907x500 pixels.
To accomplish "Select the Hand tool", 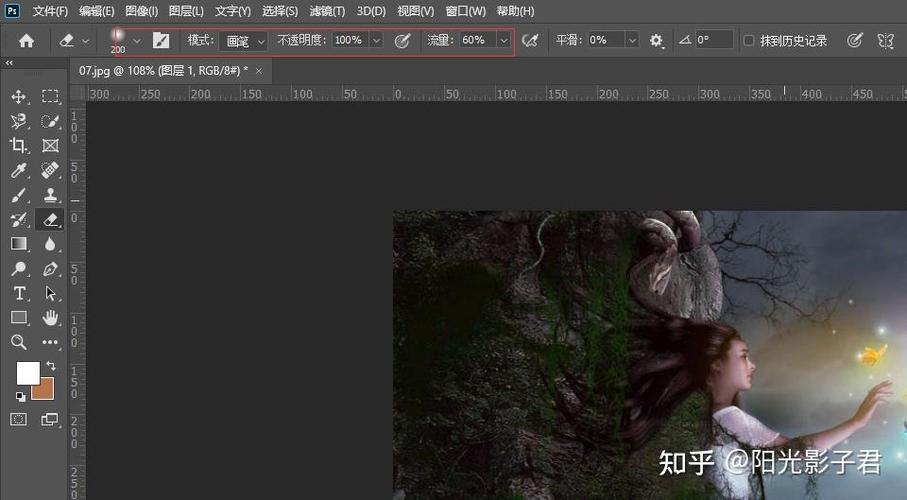I will 50,318.
